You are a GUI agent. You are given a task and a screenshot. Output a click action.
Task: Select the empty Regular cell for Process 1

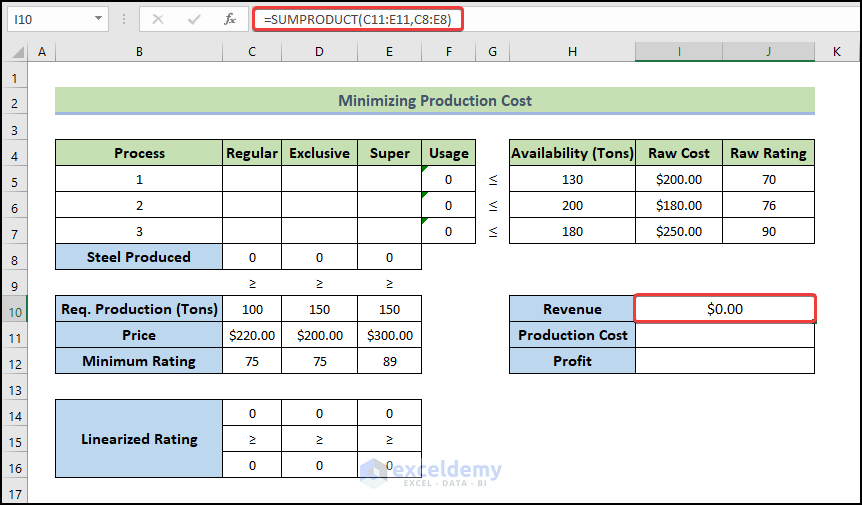(252, 179)
